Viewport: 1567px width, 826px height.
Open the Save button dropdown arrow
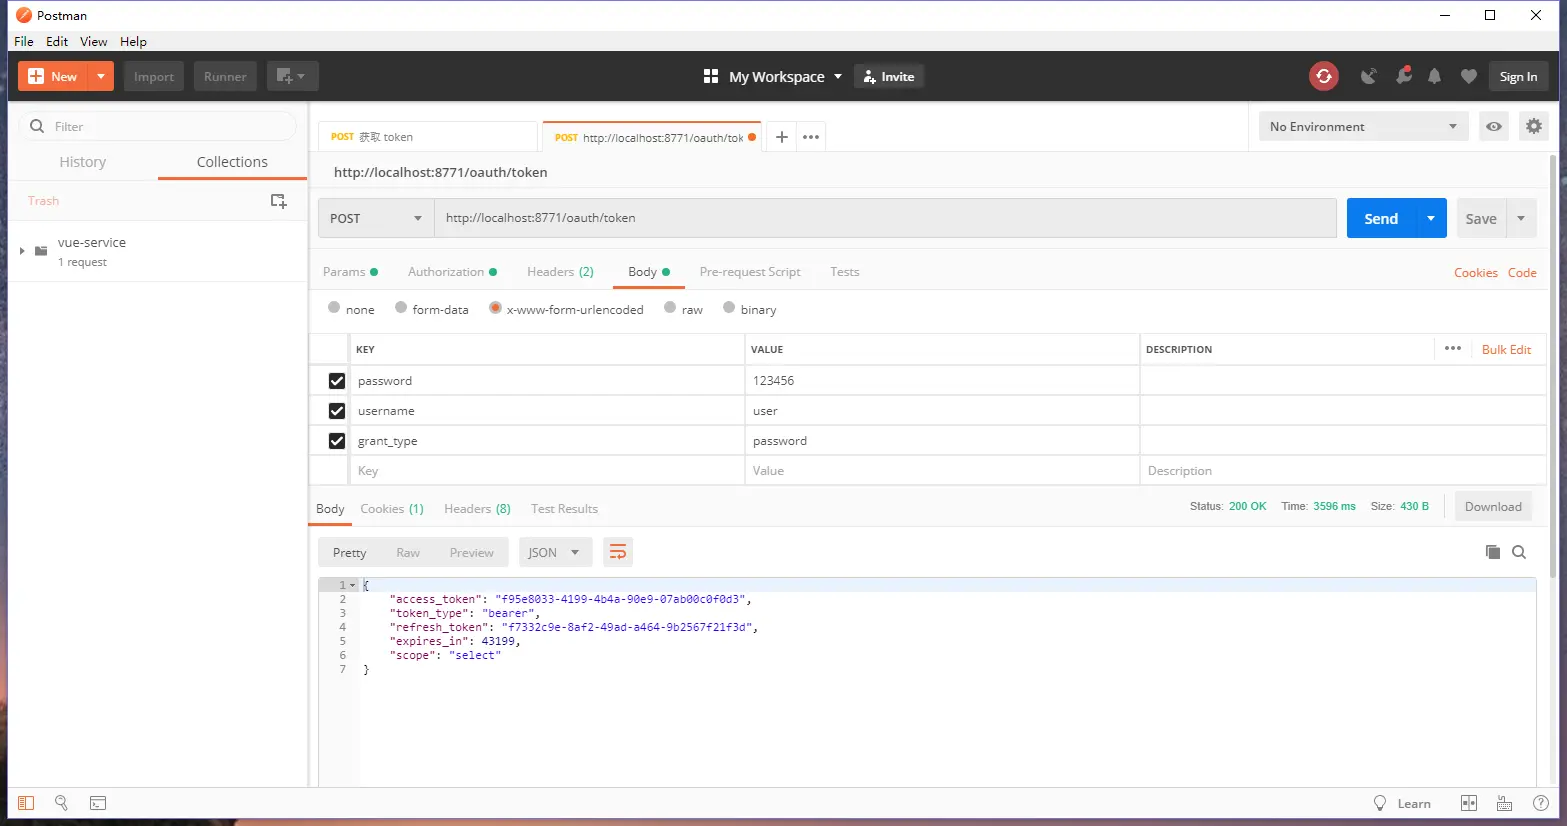pos(1521,218)
